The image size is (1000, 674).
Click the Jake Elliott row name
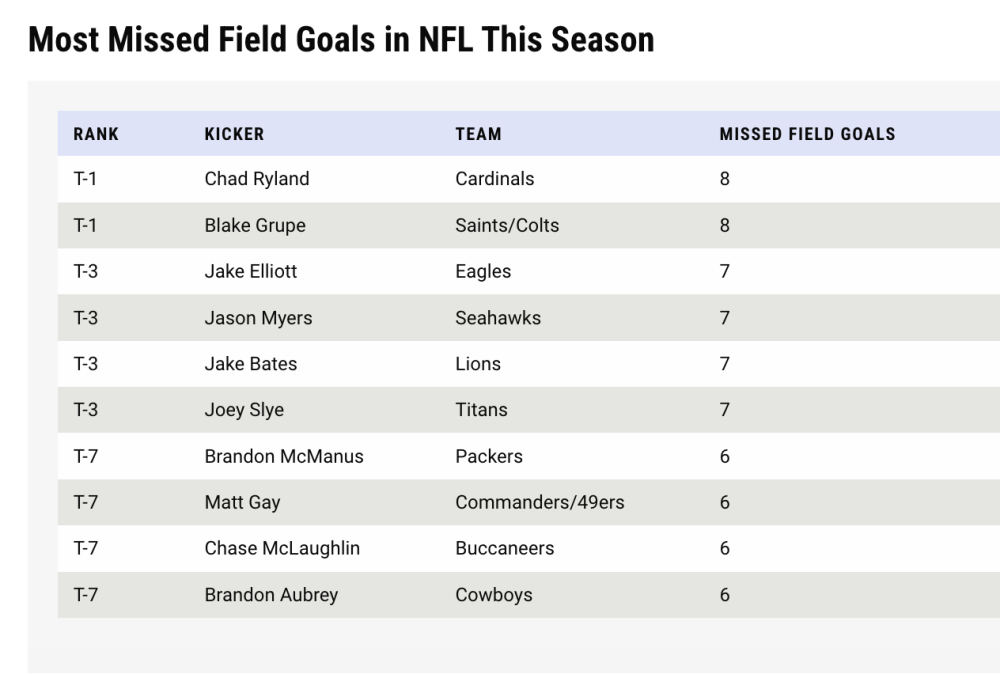tap(251, 272)
